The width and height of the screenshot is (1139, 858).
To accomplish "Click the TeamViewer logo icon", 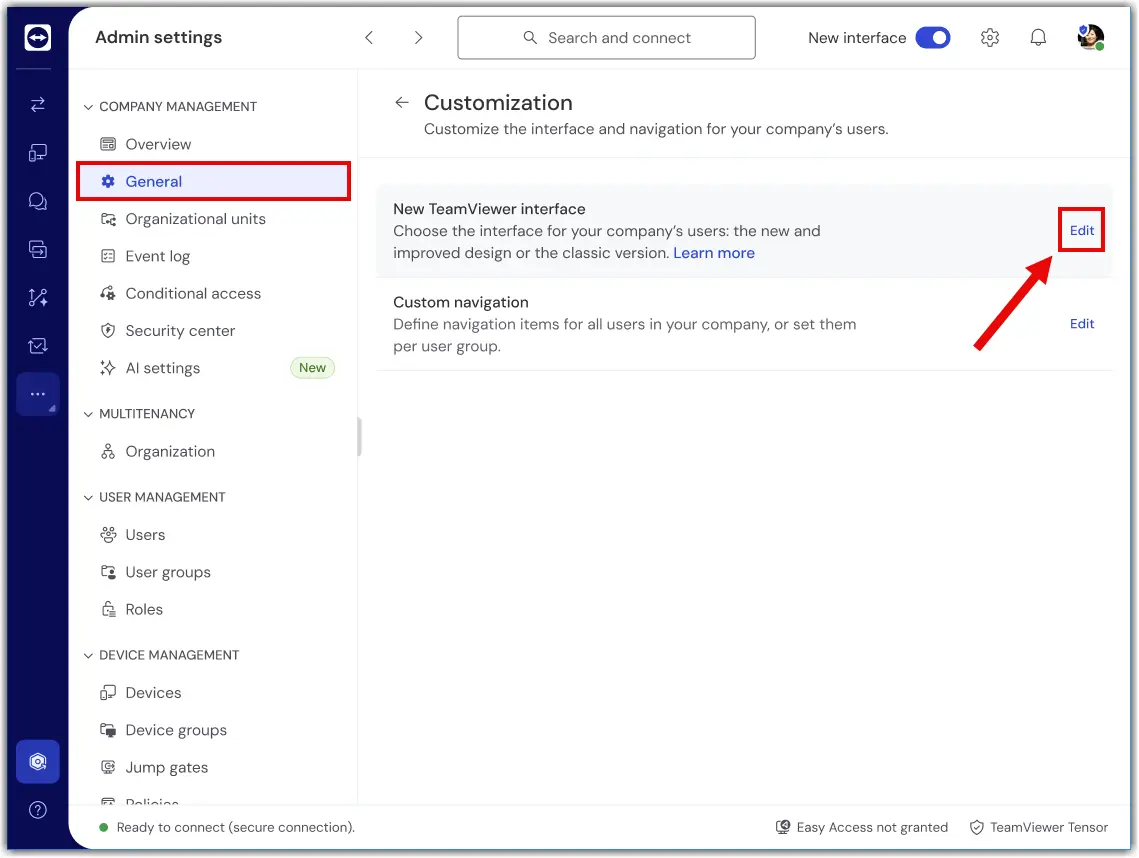I will click(38, 37).
